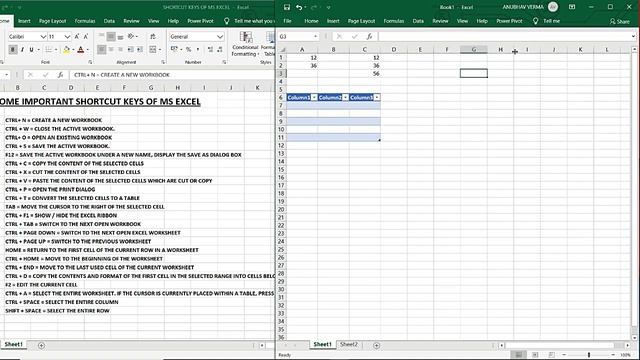This screenshot has width=640, height=360.
Task: Toggle Underline in left Excel window
Action: (31, 49)
